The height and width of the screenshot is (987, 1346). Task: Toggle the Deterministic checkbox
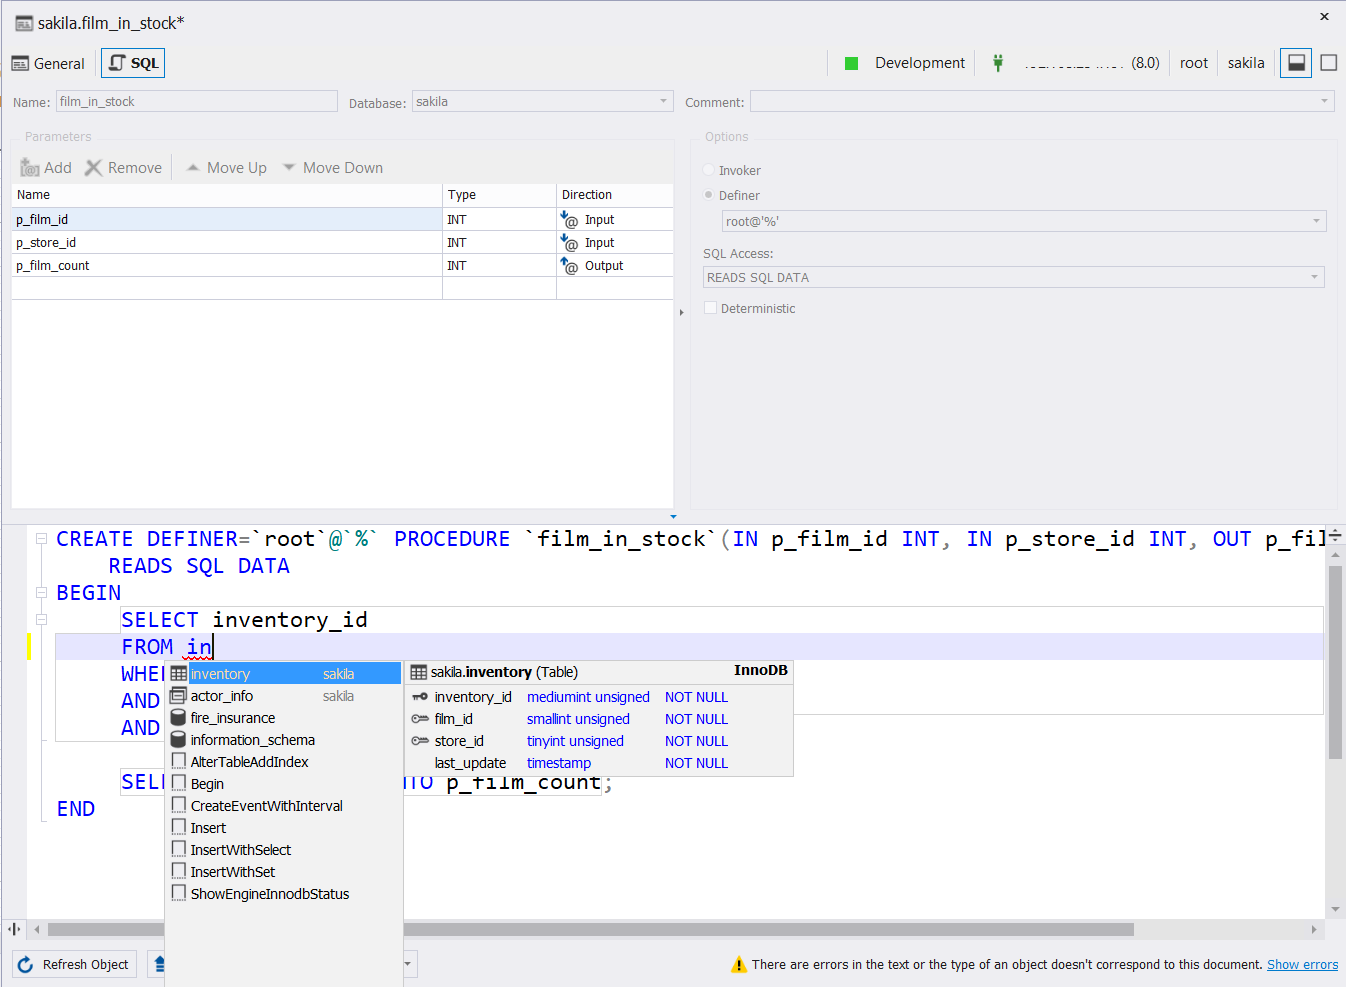[711, 308]
